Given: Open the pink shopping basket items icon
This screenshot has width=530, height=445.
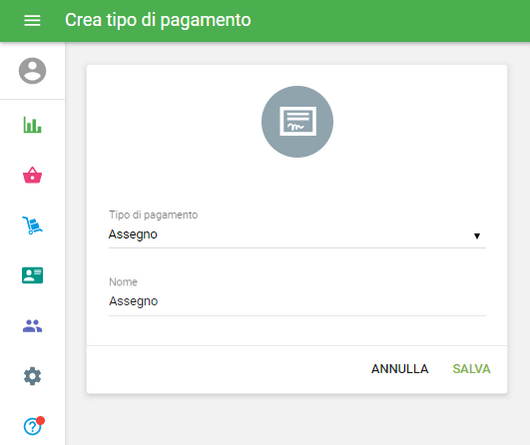Looking at the screenshot, I should pos(32,175).
